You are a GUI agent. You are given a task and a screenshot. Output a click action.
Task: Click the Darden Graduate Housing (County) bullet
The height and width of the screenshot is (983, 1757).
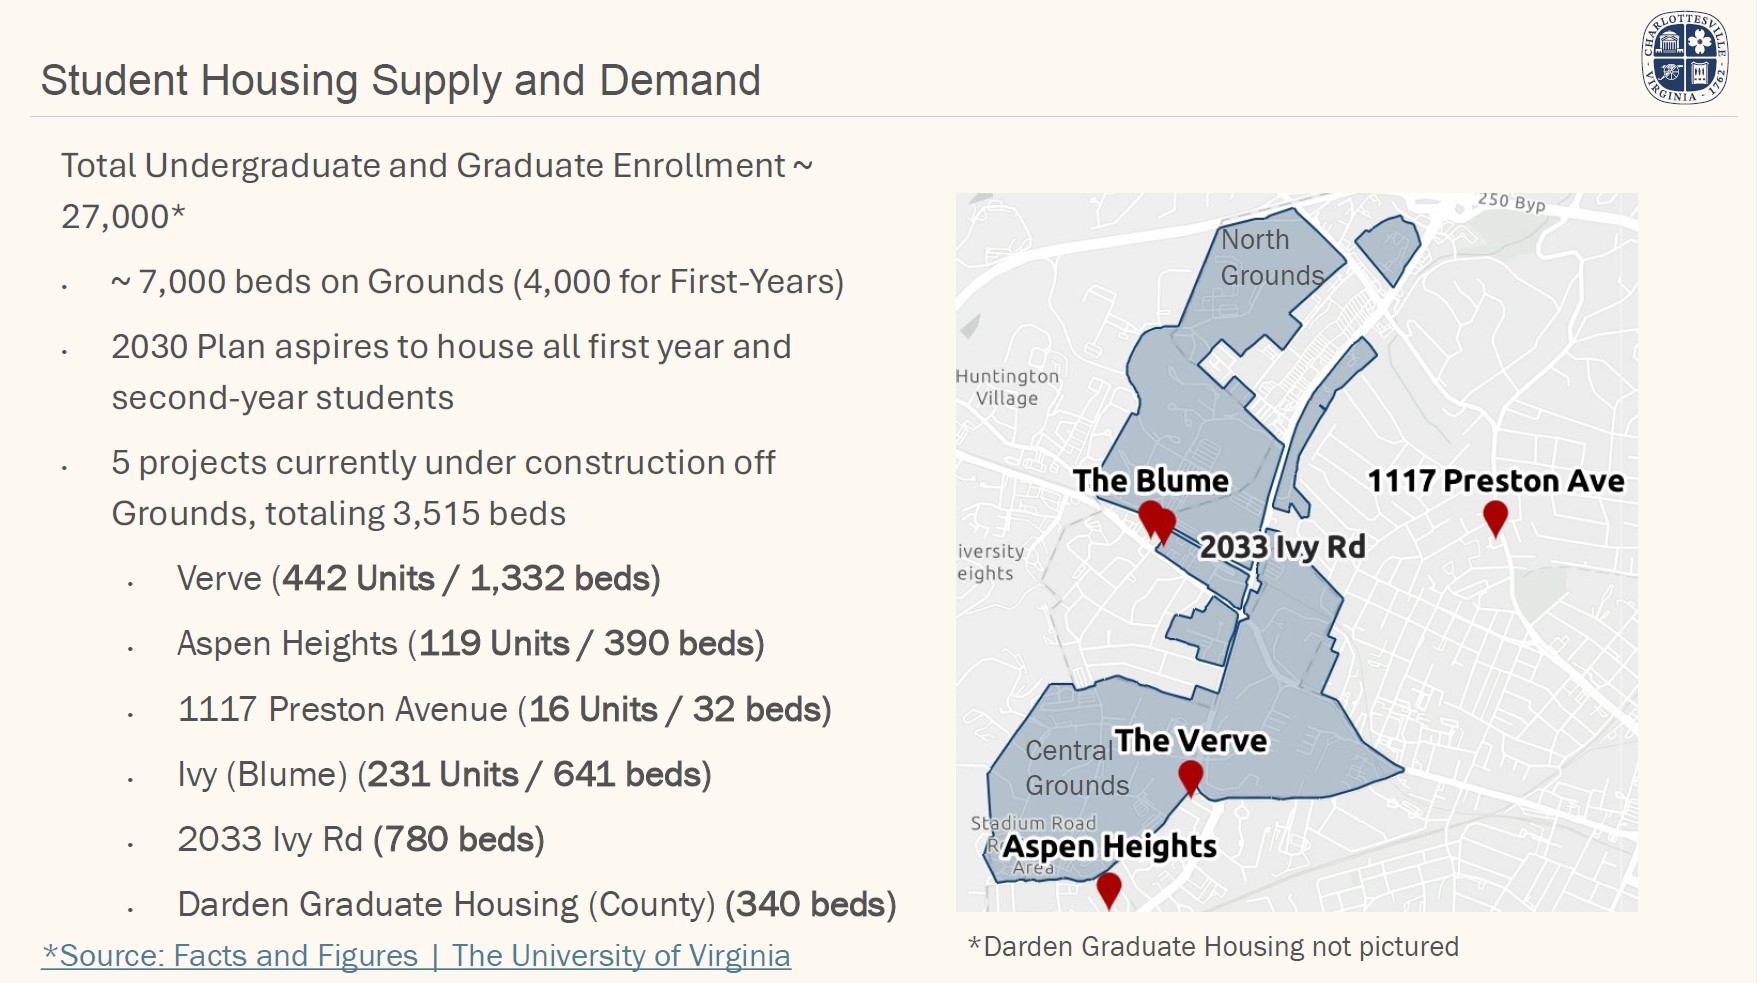(536, 905)
